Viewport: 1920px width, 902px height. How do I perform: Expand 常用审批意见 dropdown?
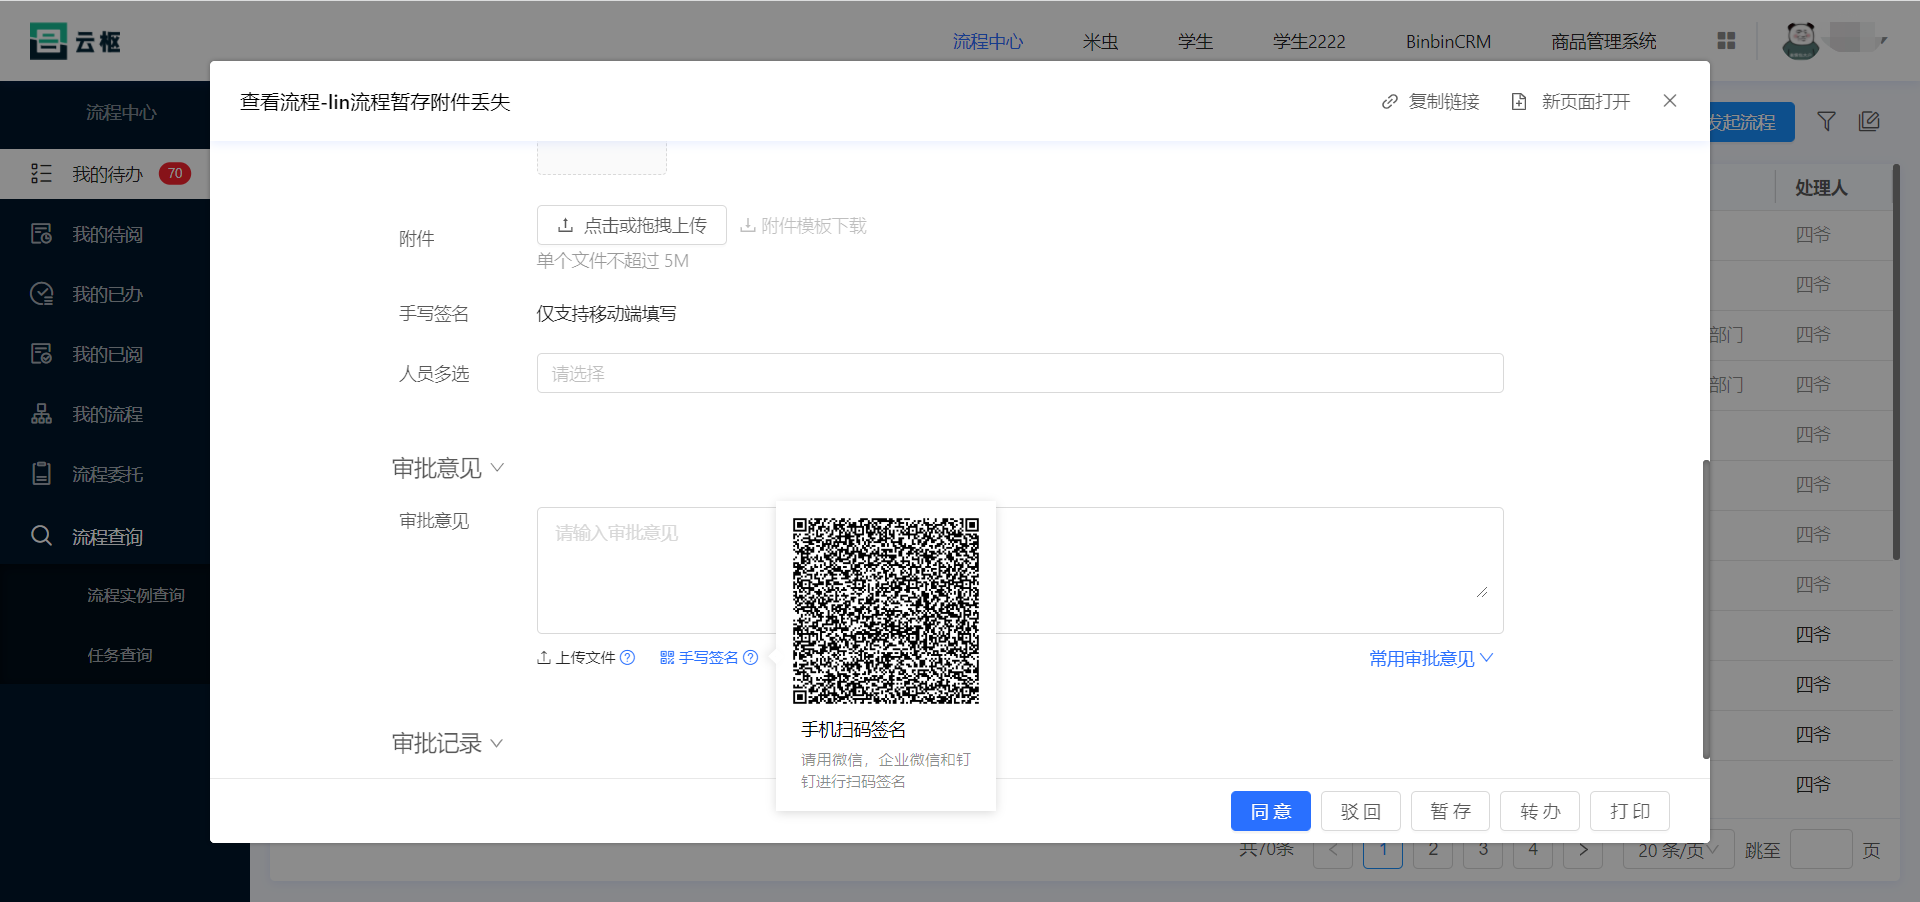[1431, 659]
